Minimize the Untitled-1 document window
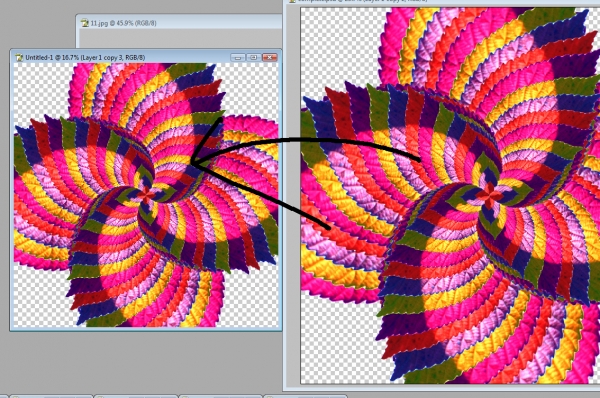The height and width of the screenshot is (398, 600). tap(238, 57)
